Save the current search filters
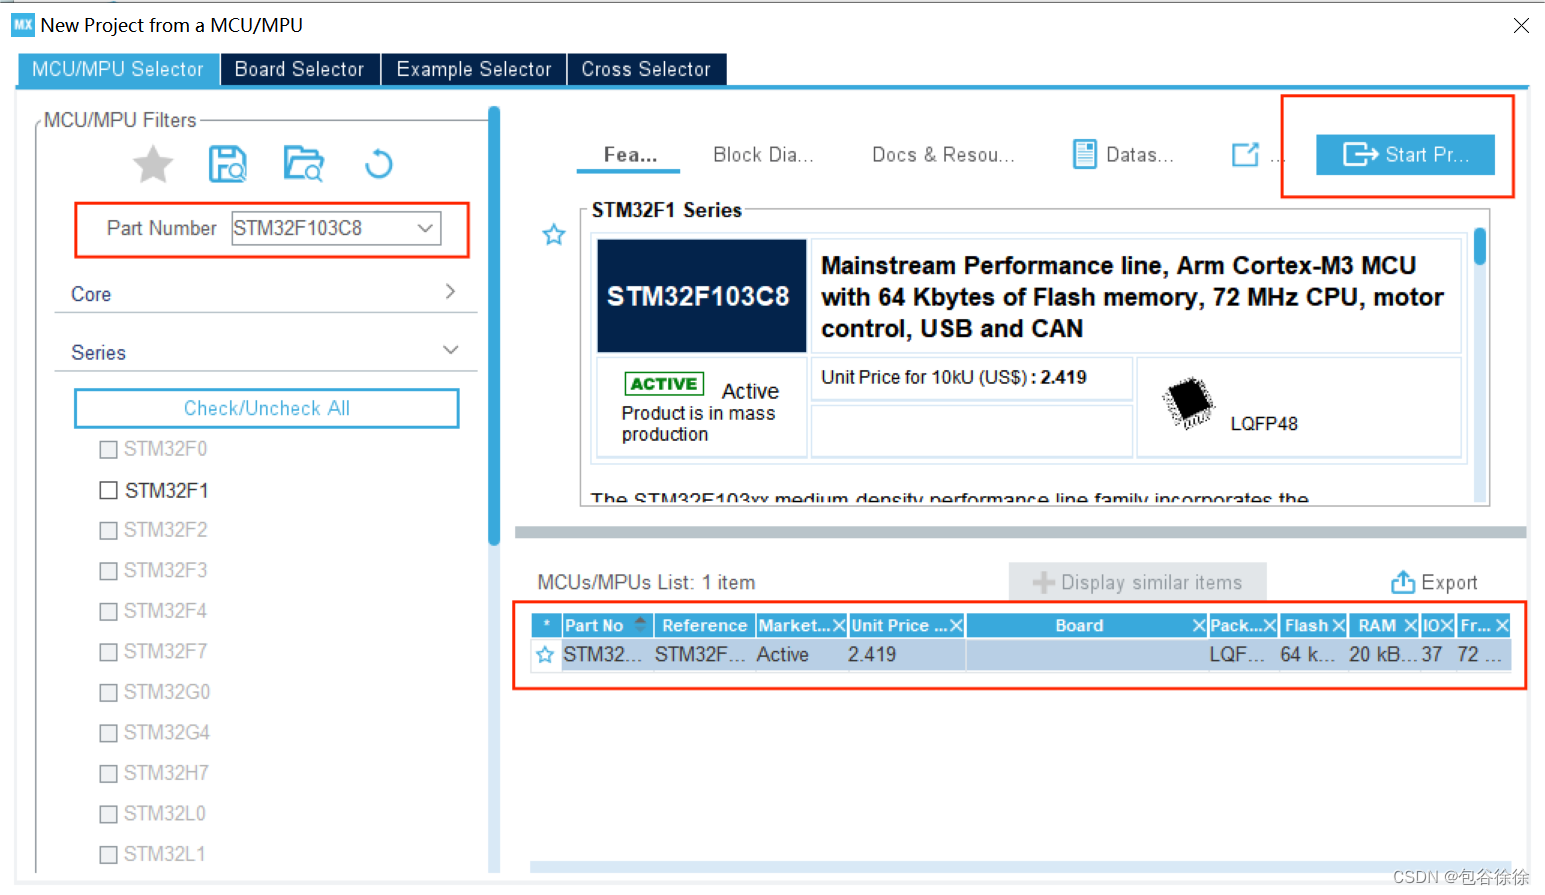Image resolution: width=1545 pixels, height=895 pixels. (228, 164)
